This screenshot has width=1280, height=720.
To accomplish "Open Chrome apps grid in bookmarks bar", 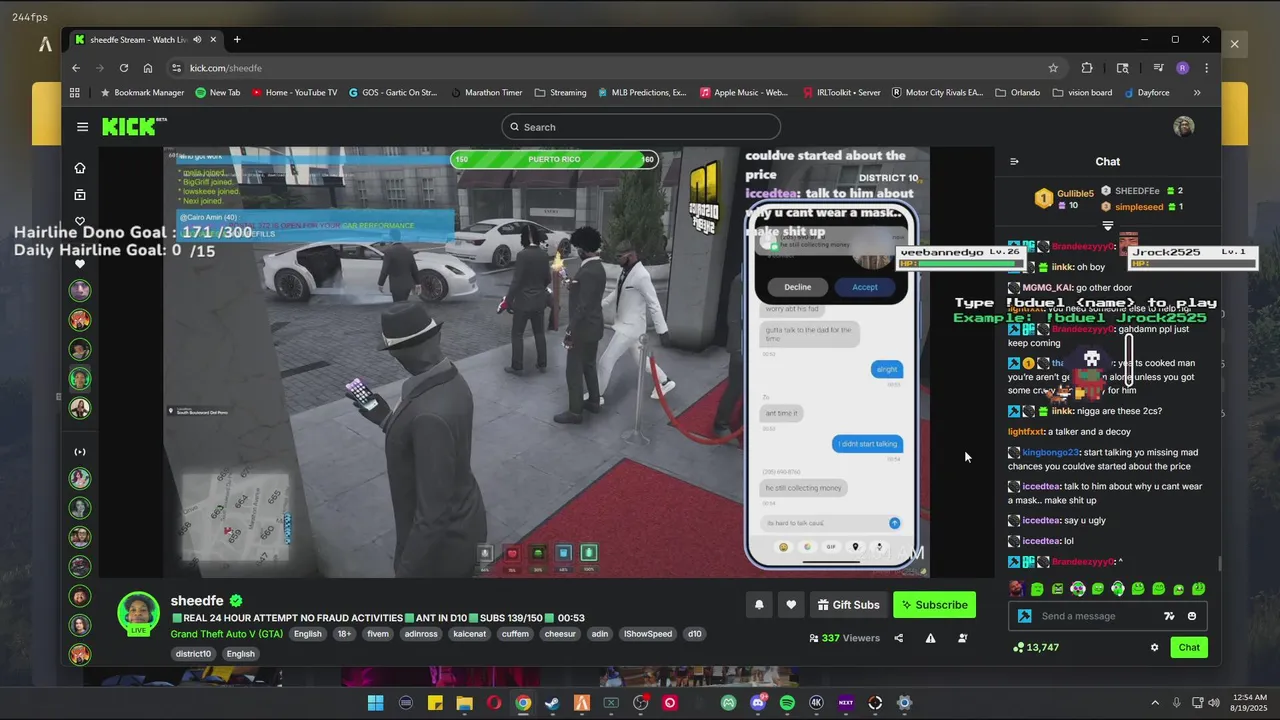I will click(x=75, y=93).
